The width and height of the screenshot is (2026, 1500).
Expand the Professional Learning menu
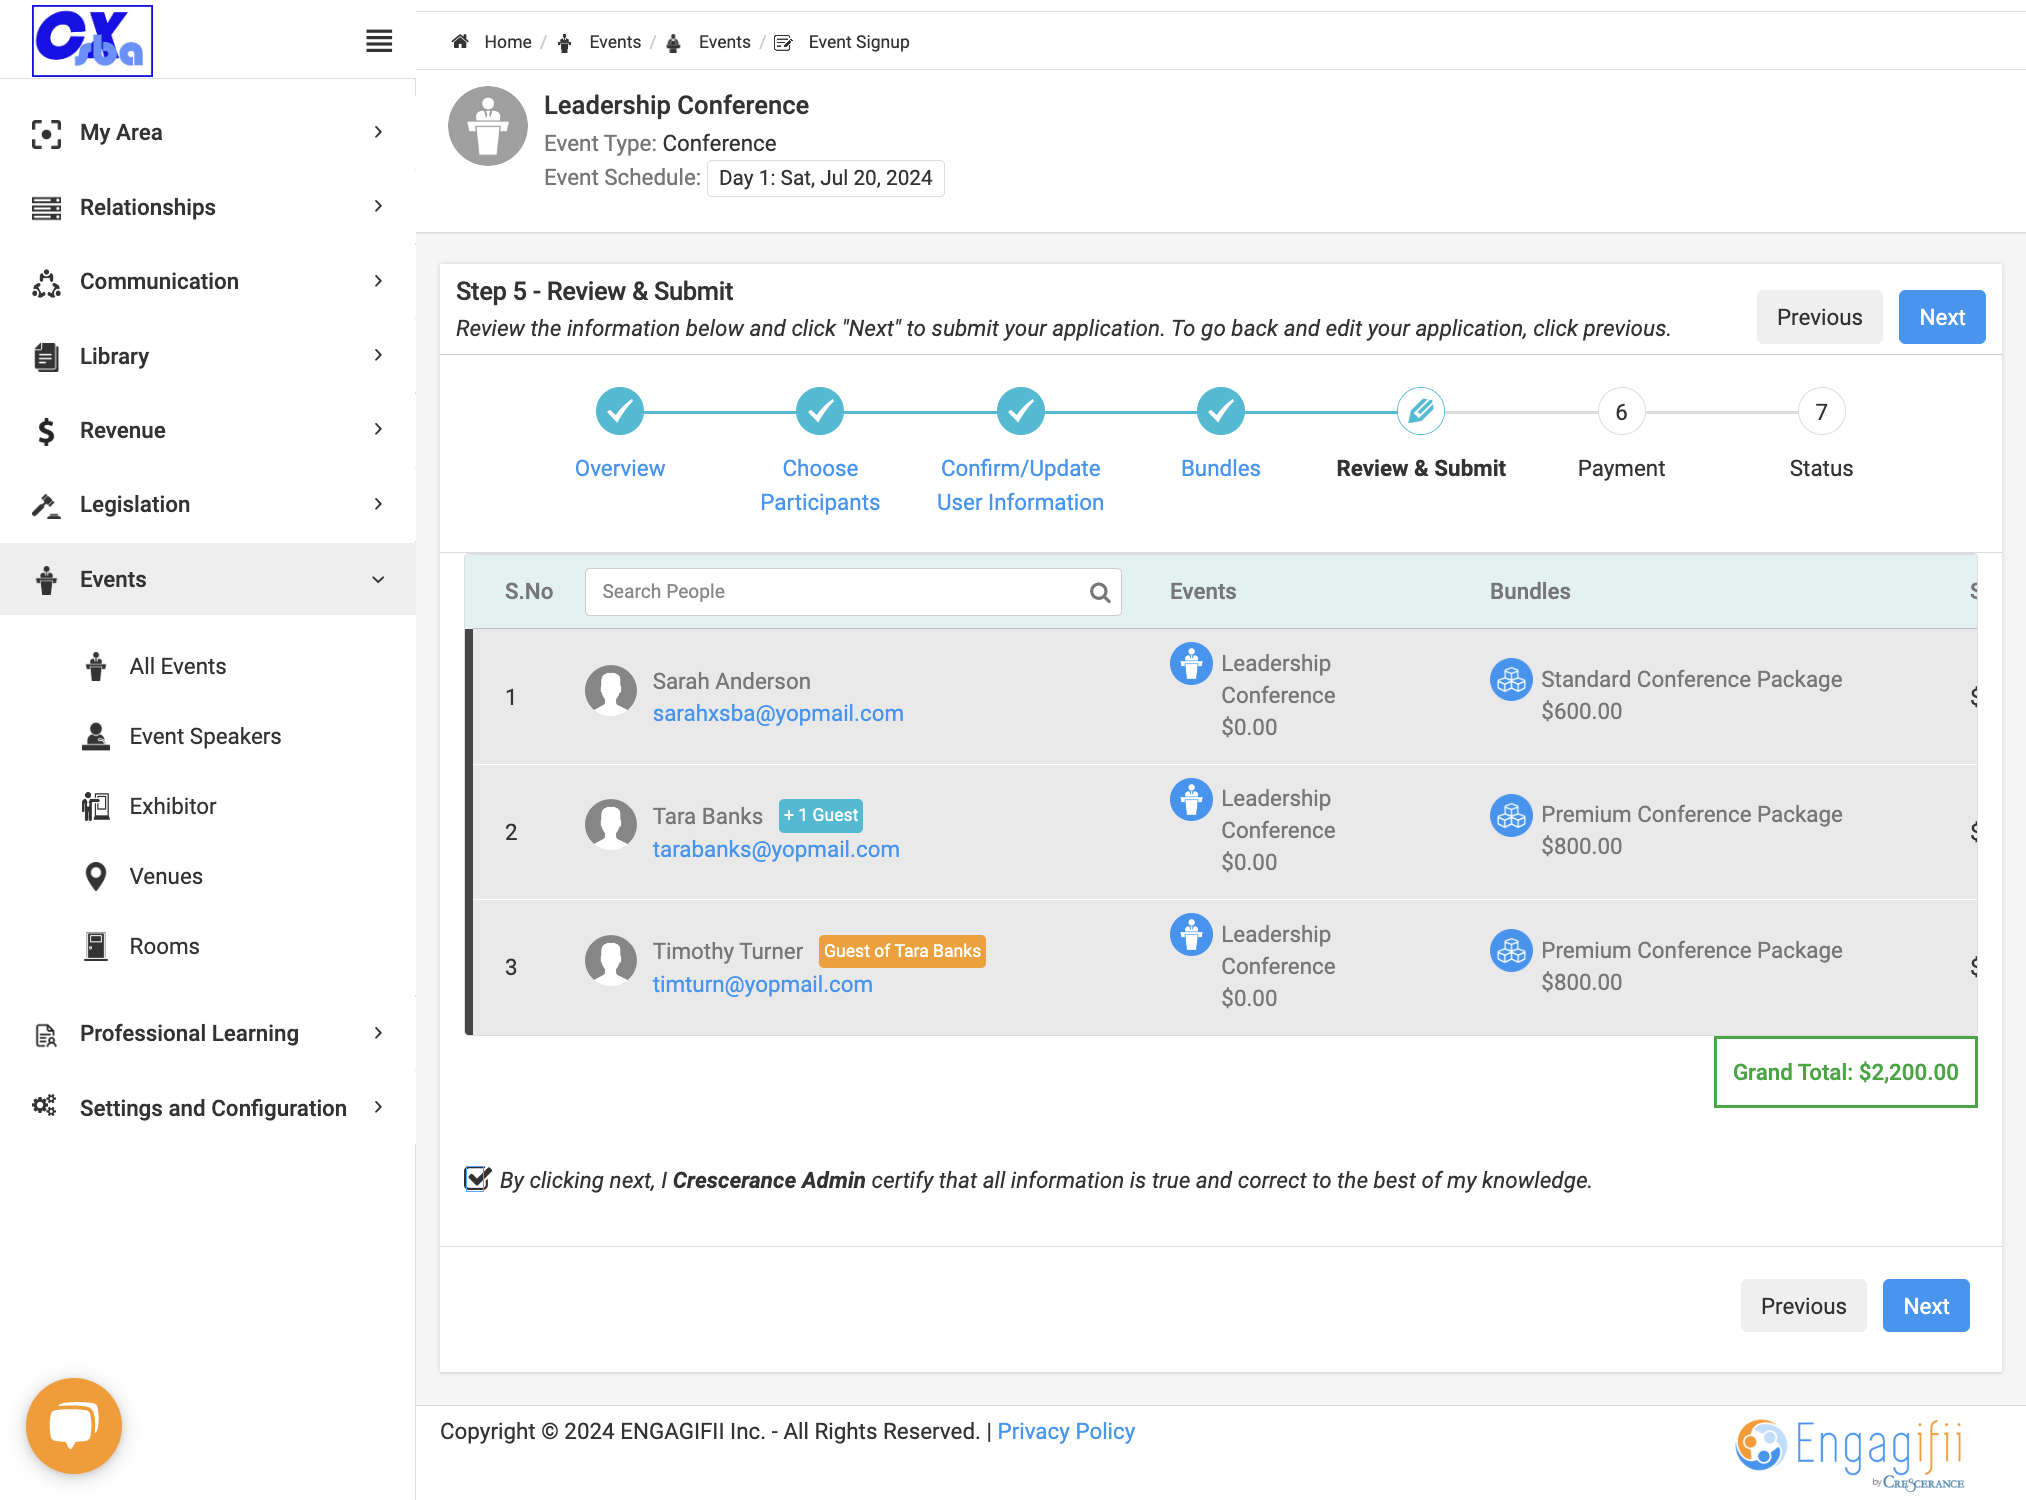coord(208,1033)
